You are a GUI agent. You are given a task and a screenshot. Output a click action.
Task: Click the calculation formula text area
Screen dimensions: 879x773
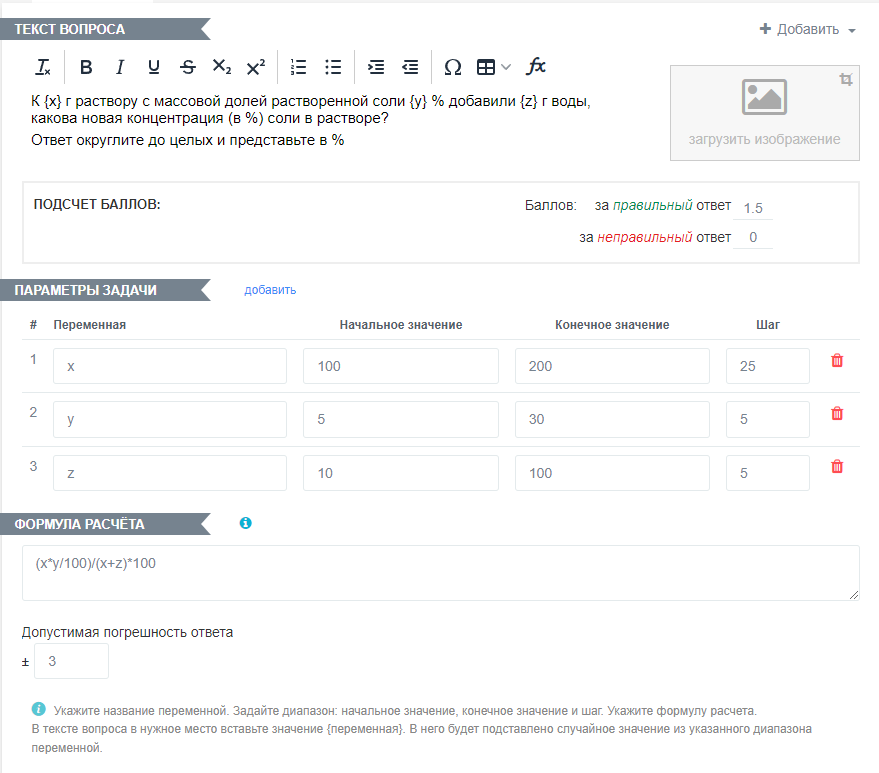[x=441, y=573]
